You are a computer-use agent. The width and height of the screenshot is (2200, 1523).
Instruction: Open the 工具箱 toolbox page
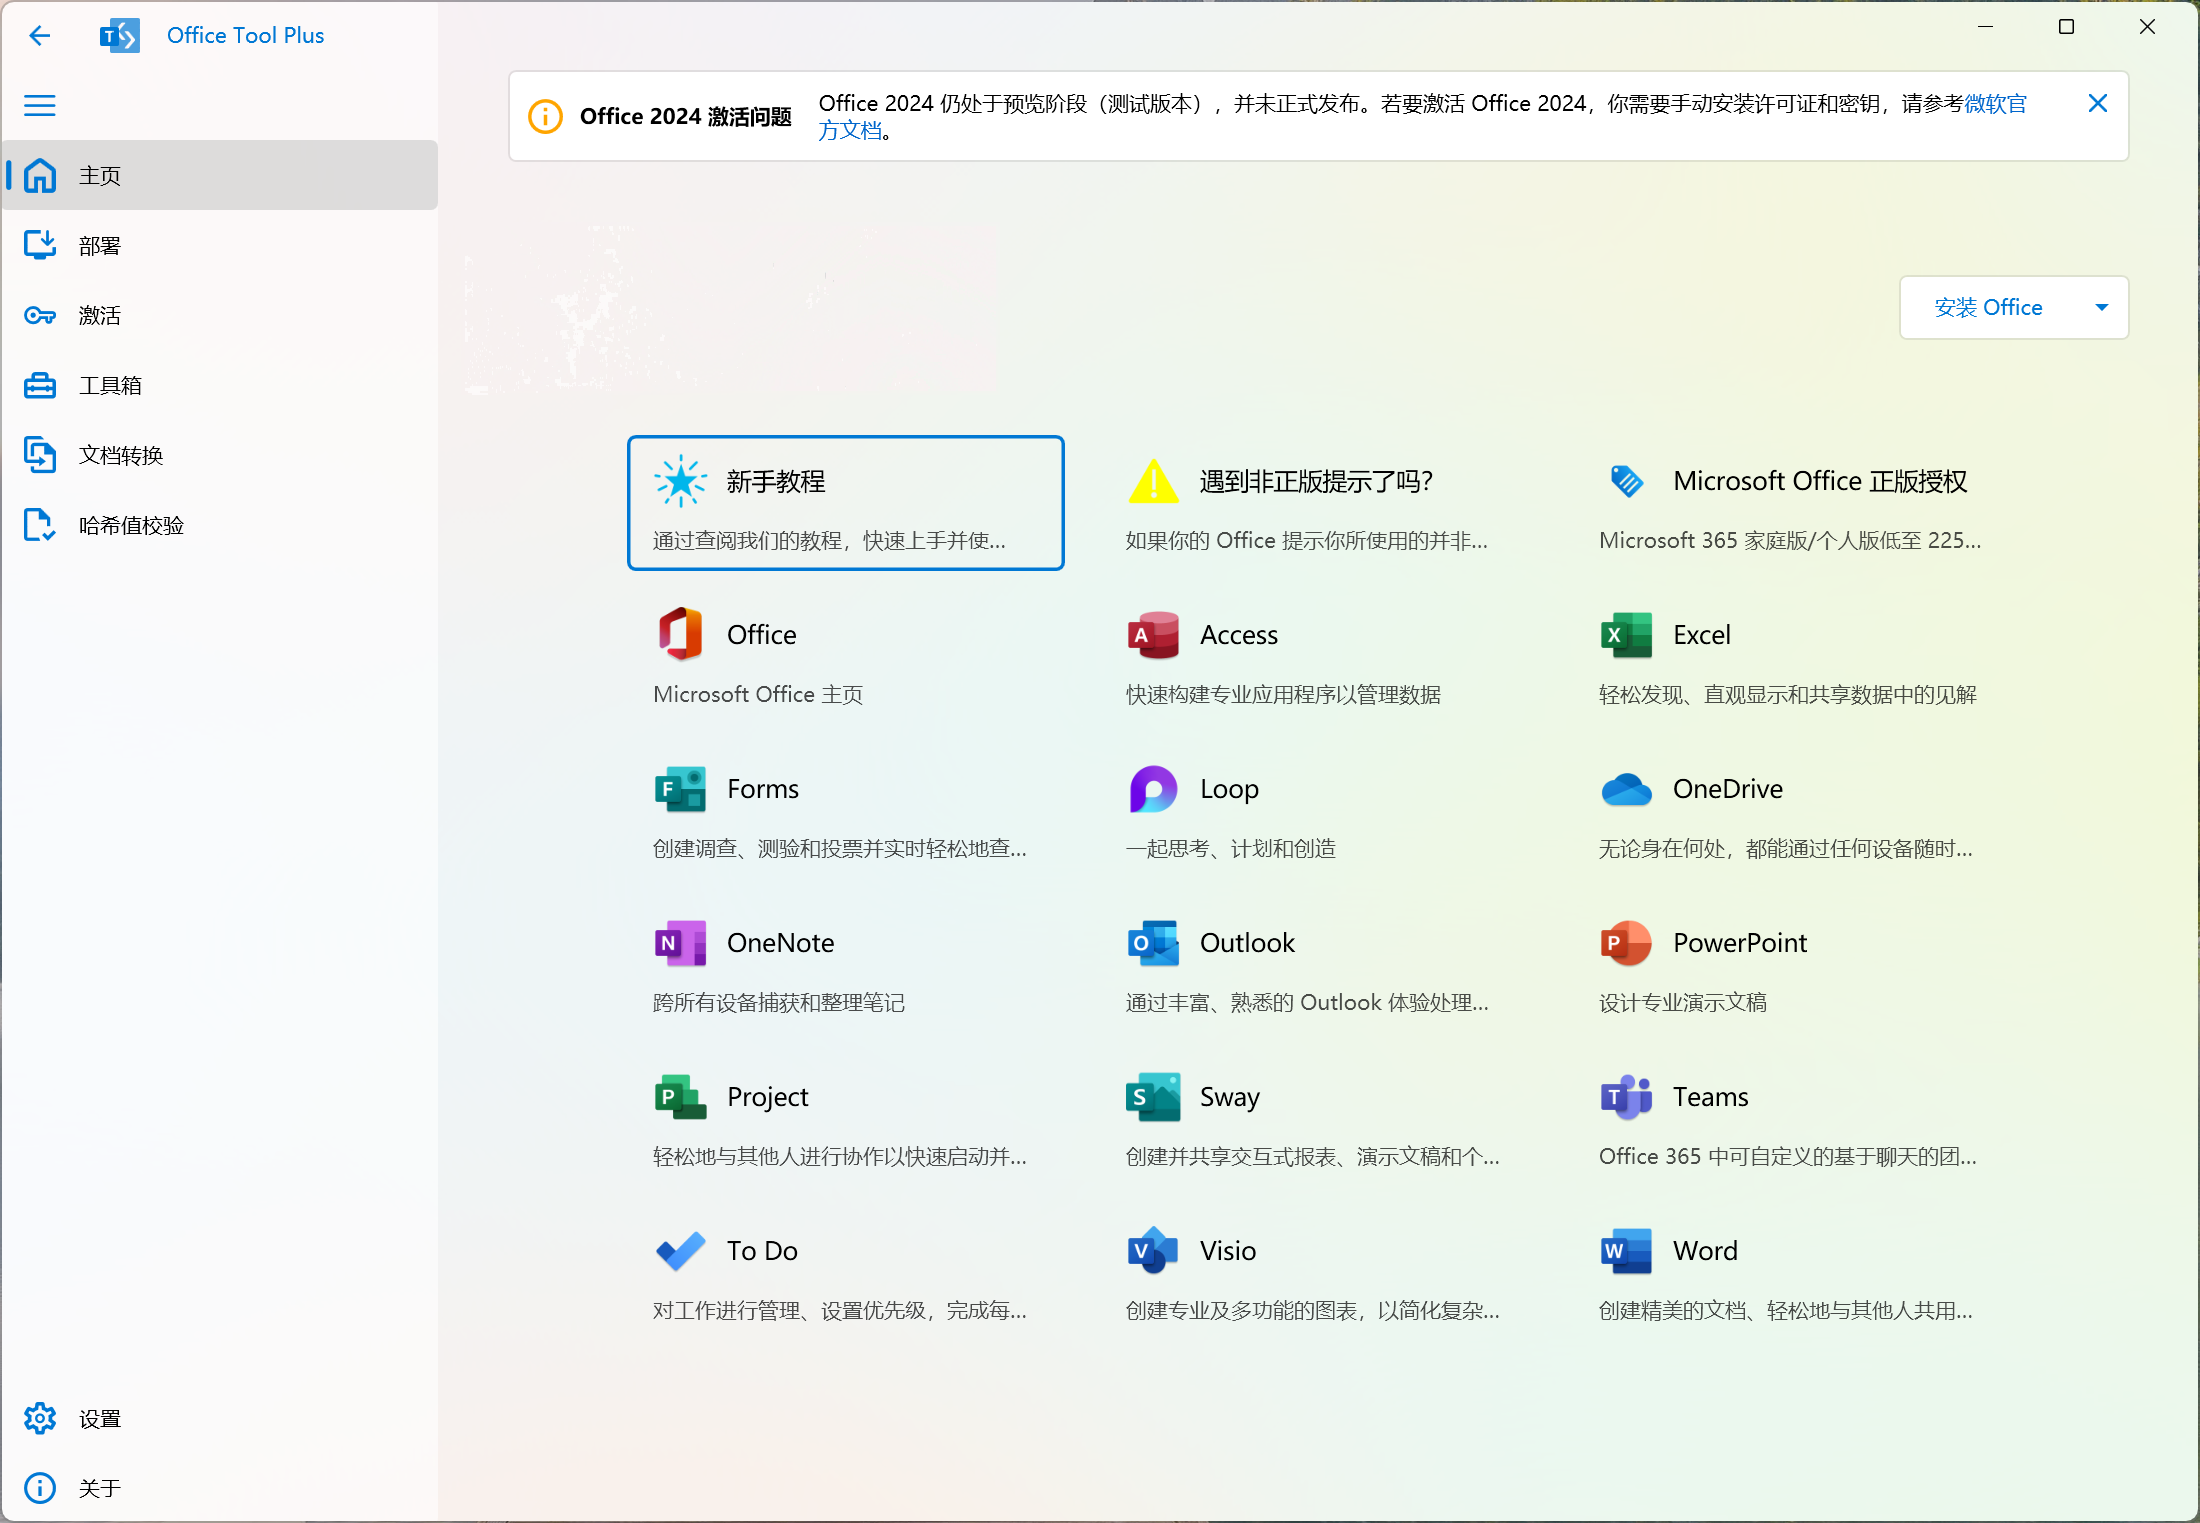click(x=220, y=385)
